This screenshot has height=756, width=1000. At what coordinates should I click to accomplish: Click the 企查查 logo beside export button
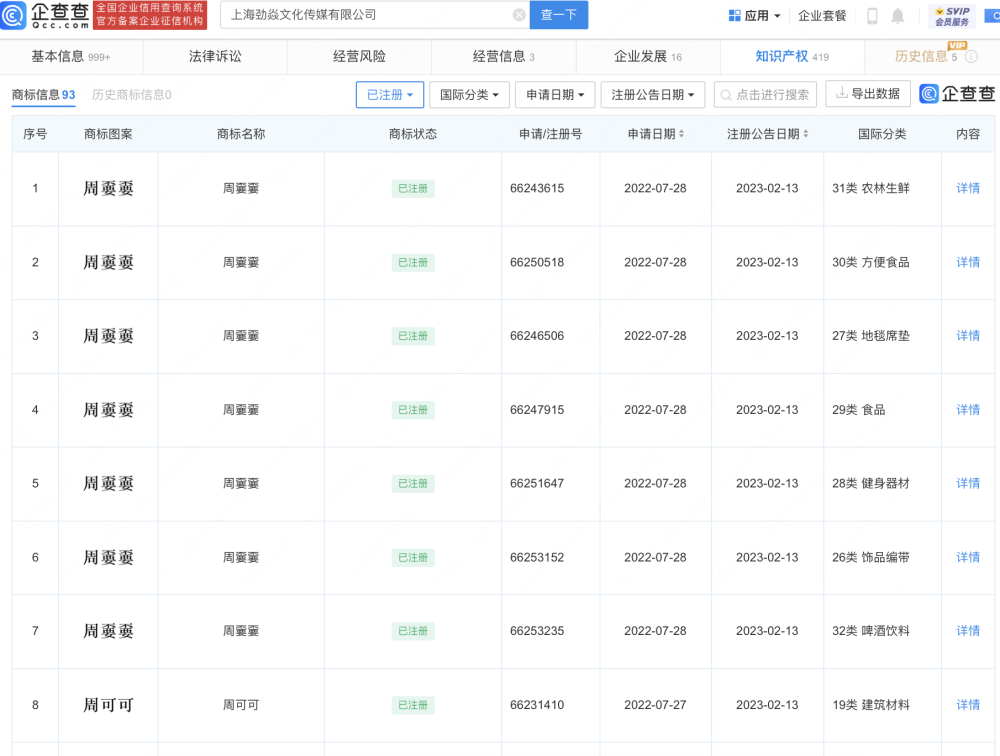point(957,94)
